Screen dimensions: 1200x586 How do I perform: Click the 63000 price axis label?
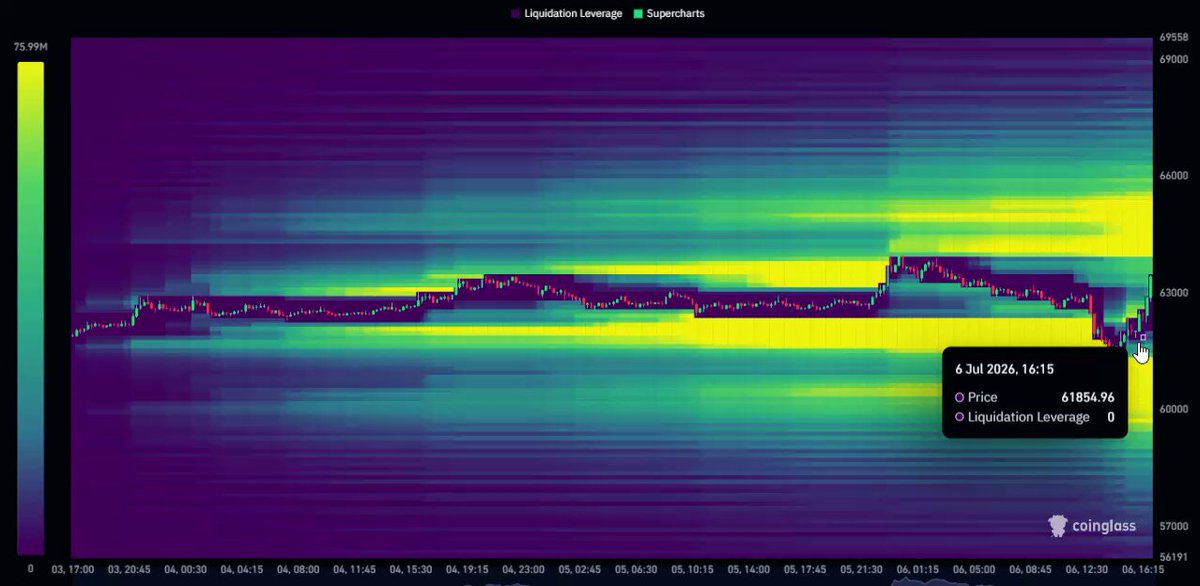[1172, 292]
